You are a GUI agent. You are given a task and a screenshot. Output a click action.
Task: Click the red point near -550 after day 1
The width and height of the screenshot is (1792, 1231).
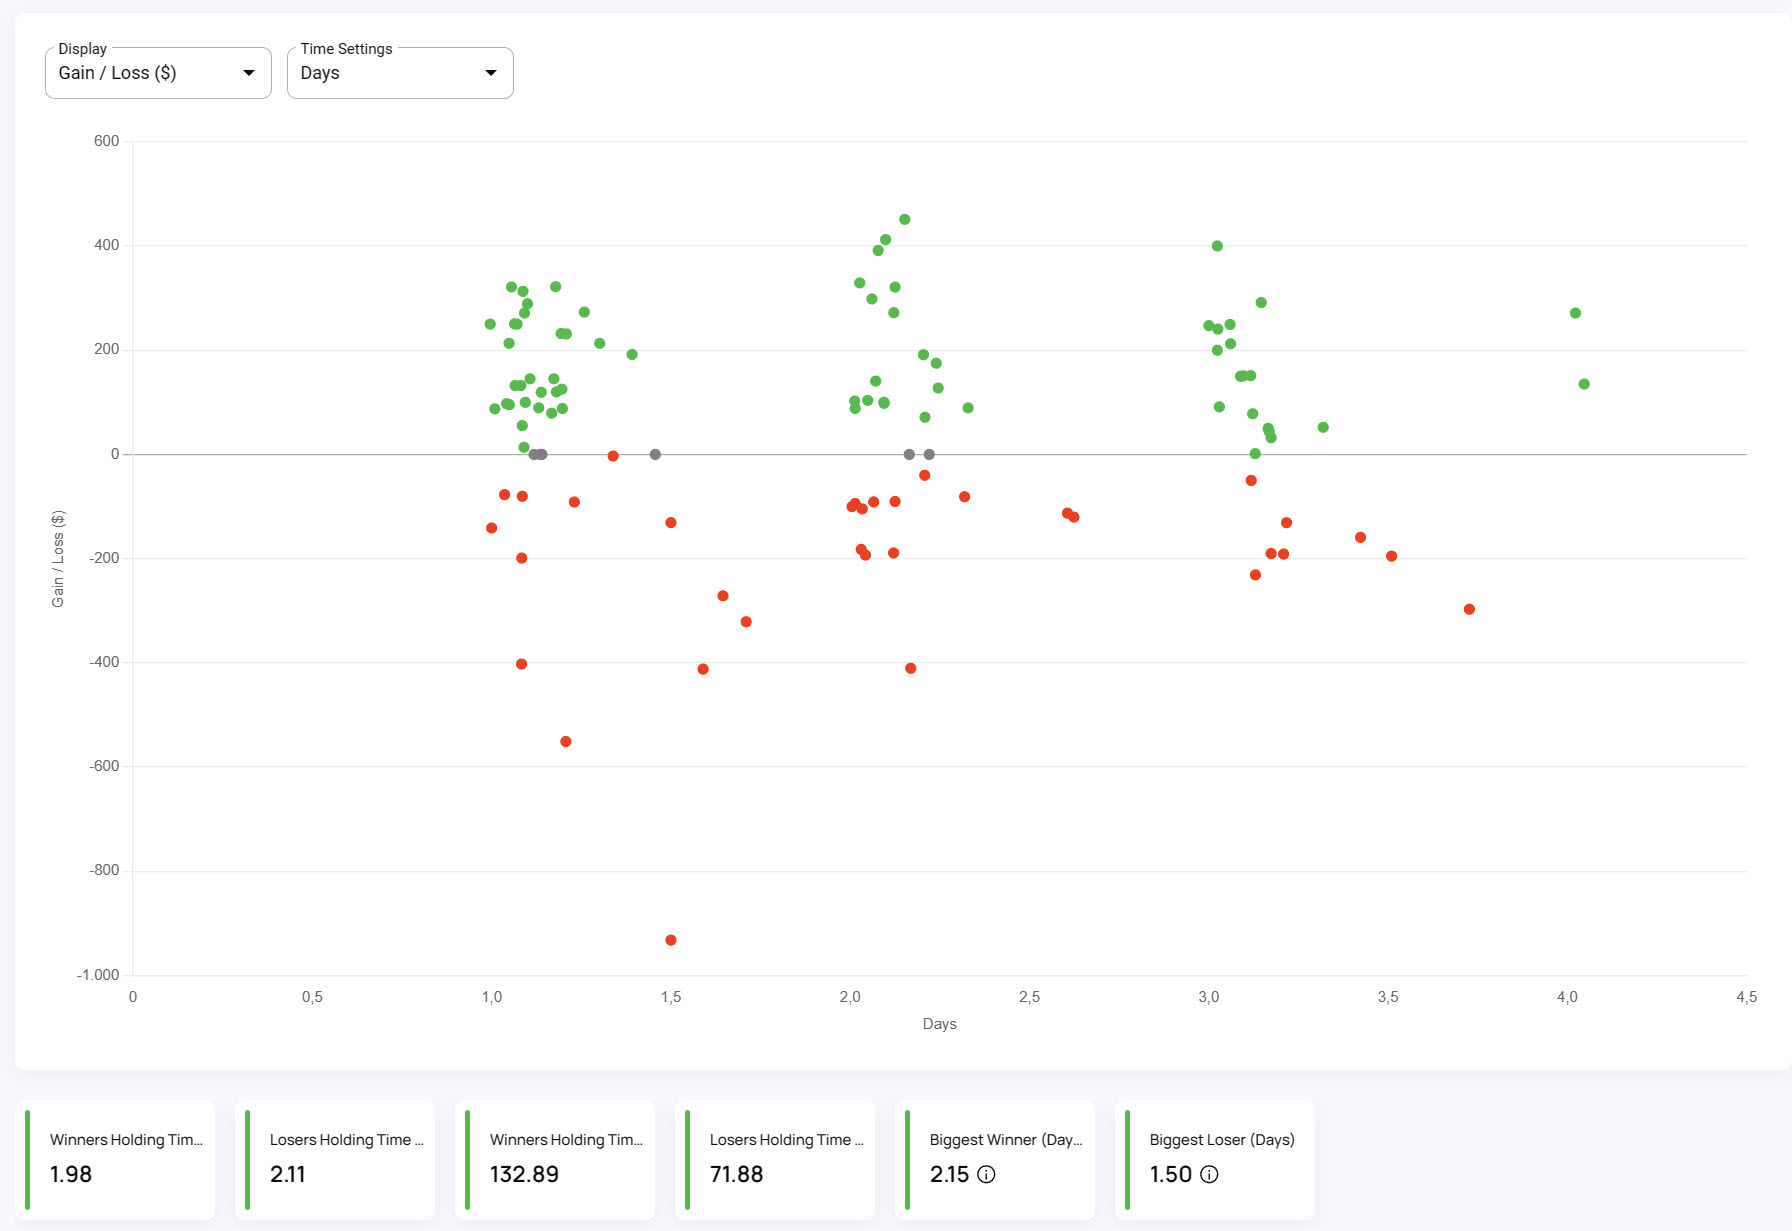pyautogui.click(x=566, y=742)
